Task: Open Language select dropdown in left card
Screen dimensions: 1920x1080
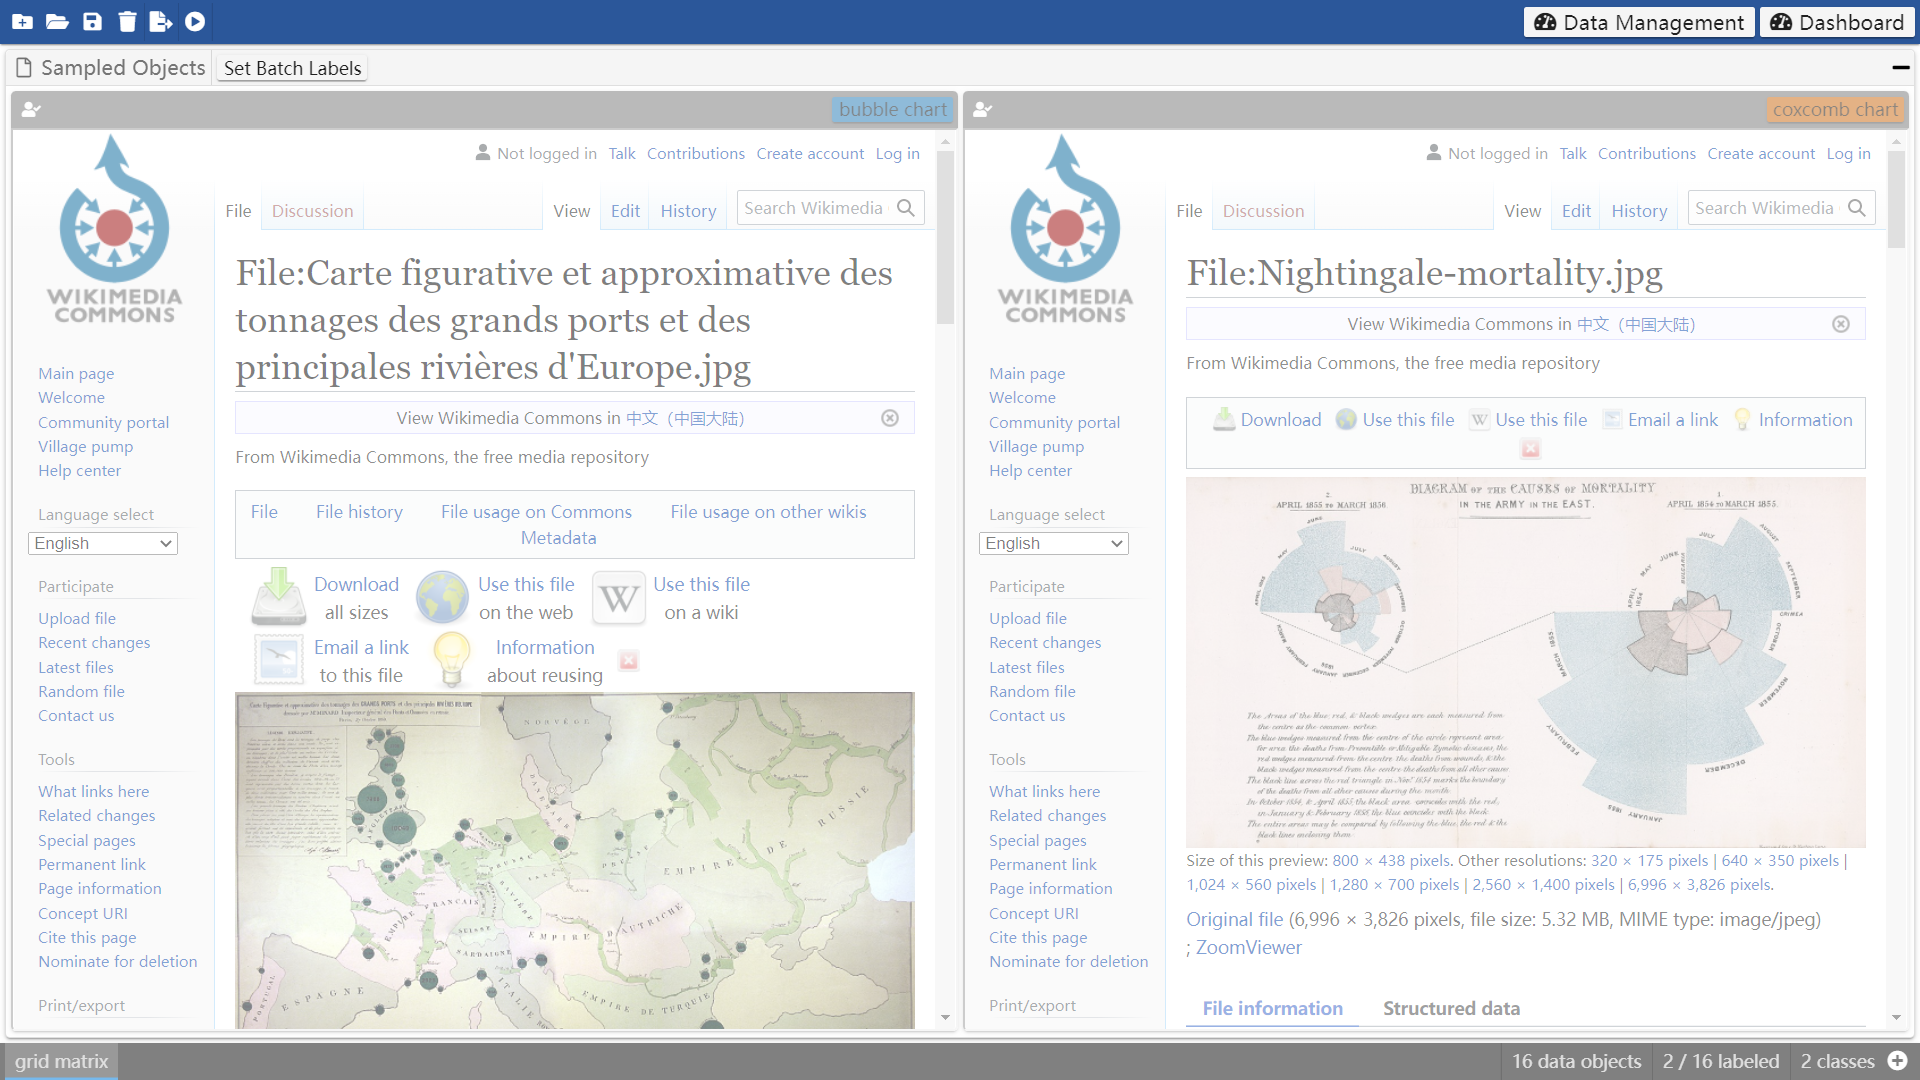Action: tap(103, 543)
